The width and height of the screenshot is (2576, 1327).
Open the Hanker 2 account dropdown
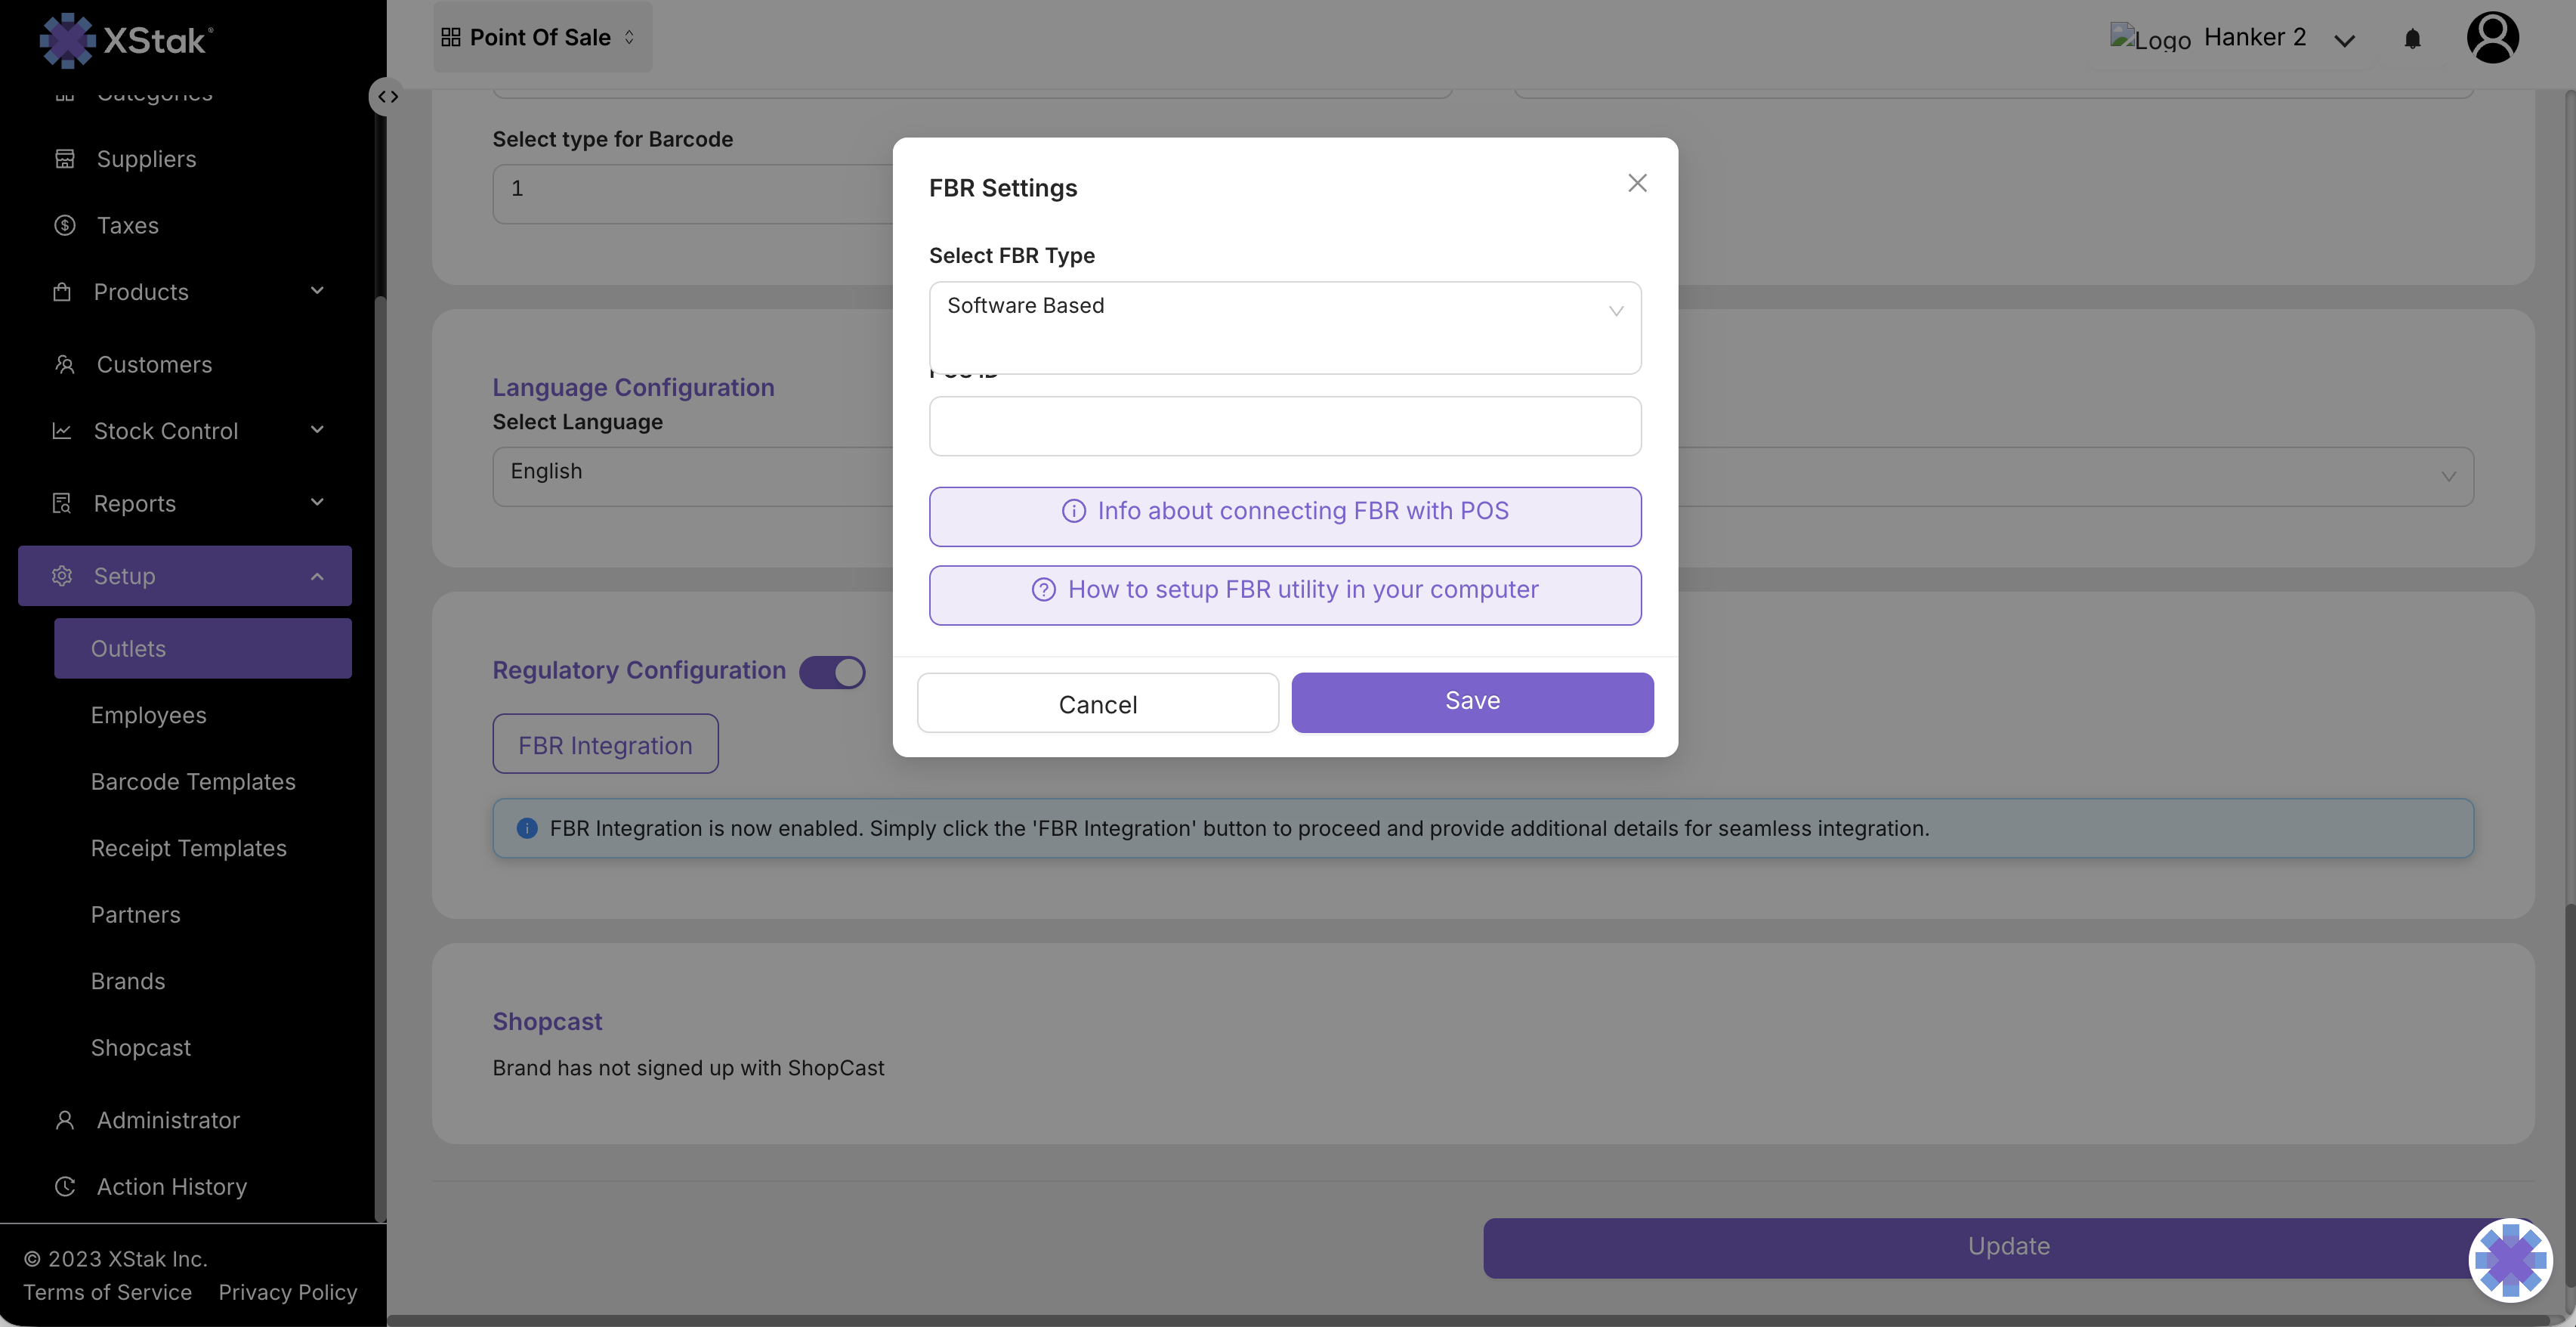(x=2343, y=40)
